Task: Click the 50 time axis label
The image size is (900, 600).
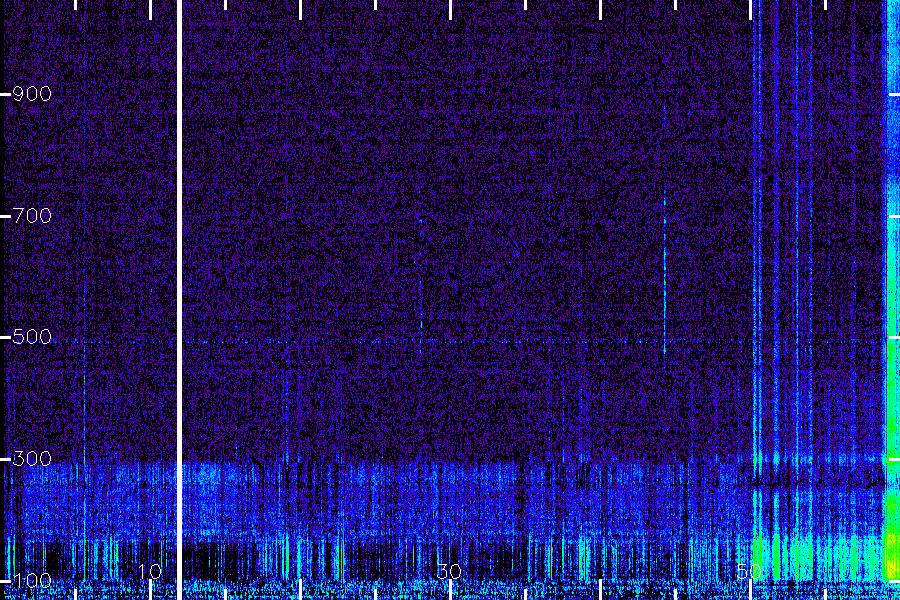Action: (749, 571)
